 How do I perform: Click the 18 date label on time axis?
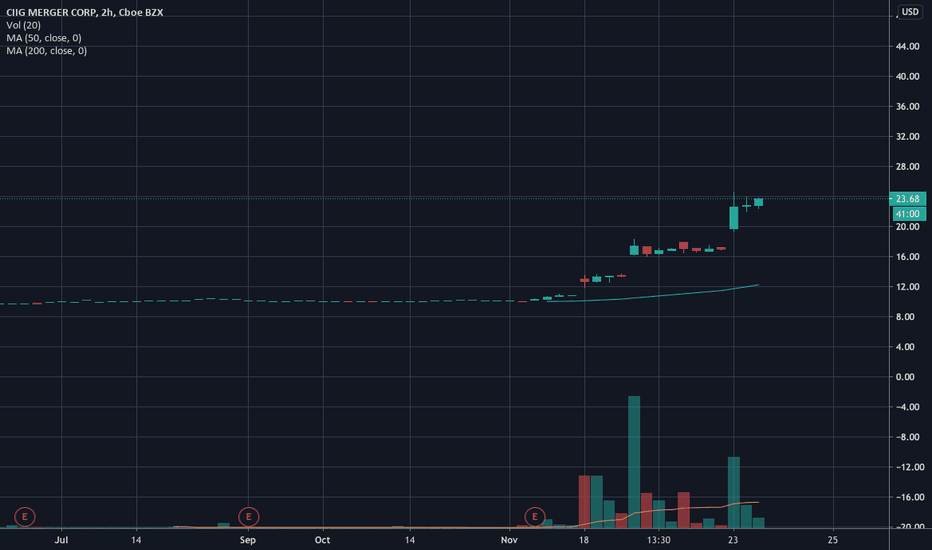pos(584,540)
